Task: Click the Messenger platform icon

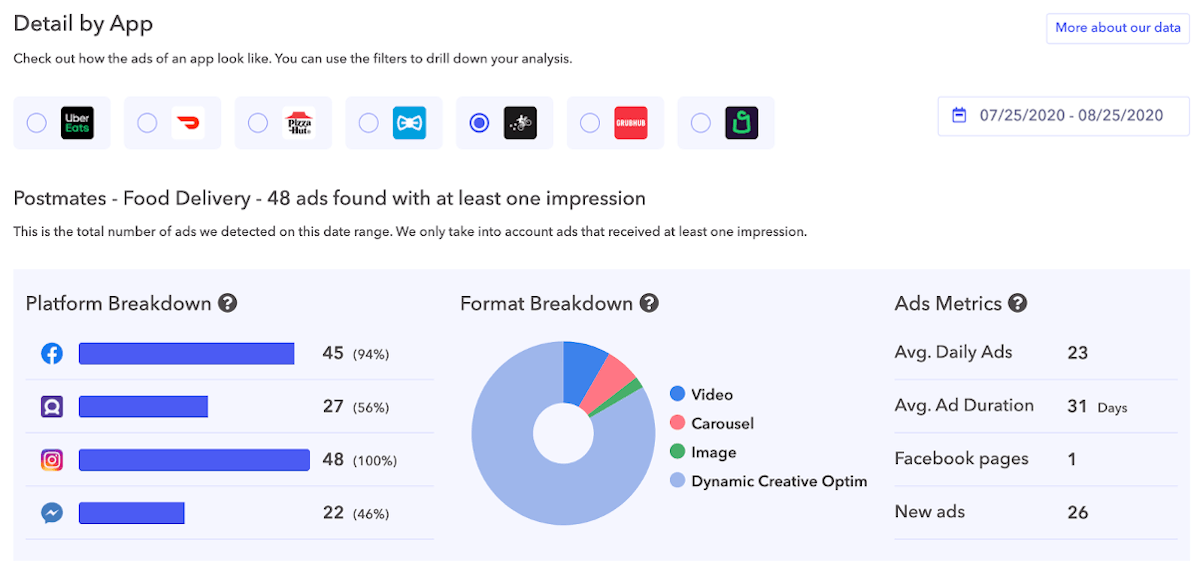Action: click(x=52, y=513)
